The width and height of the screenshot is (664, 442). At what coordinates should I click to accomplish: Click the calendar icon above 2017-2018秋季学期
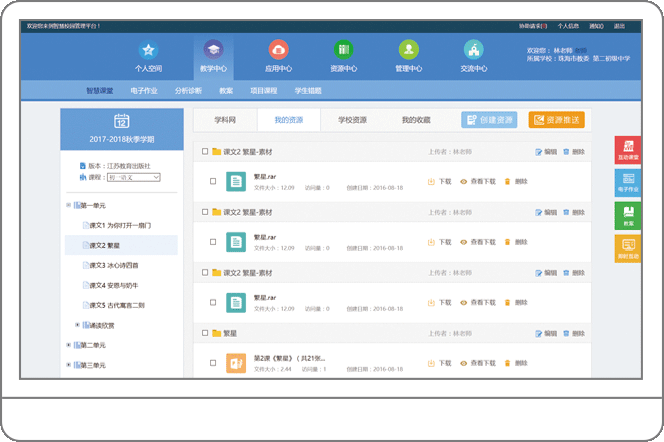click(122, 121)
